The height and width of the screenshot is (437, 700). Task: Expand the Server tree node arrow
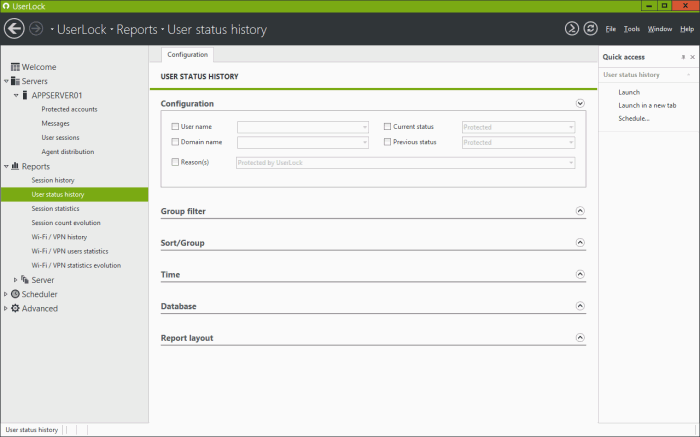click(16, 280)
